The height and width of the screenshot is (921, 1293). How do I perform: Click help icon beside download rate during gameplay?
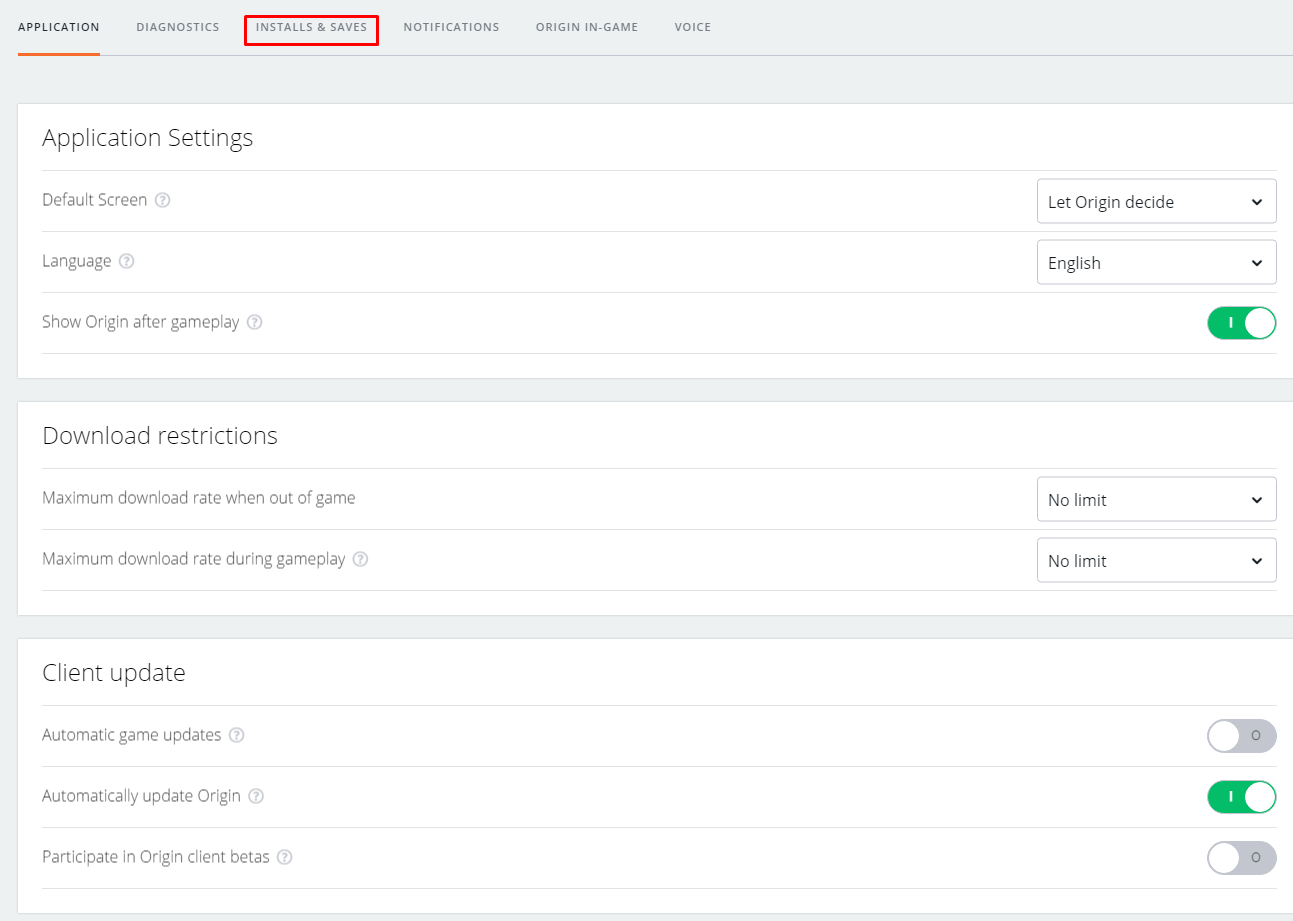tap(360, 559)
